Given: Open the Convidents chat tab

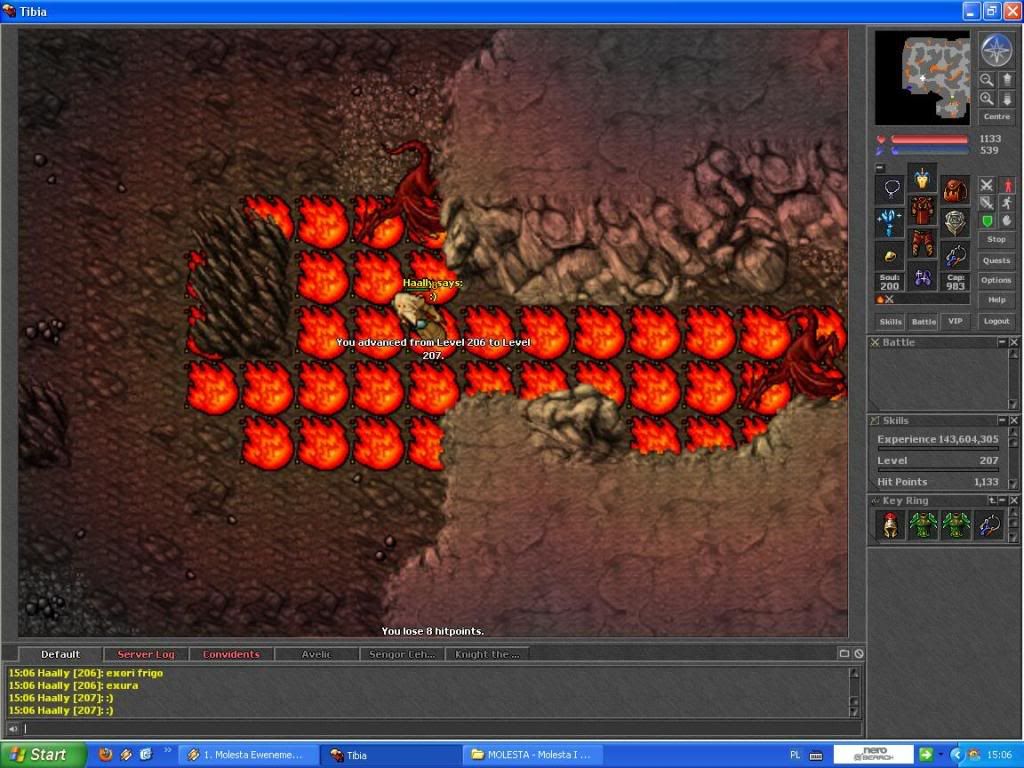Looking at the screenshot, I should (x=231, y=654).
